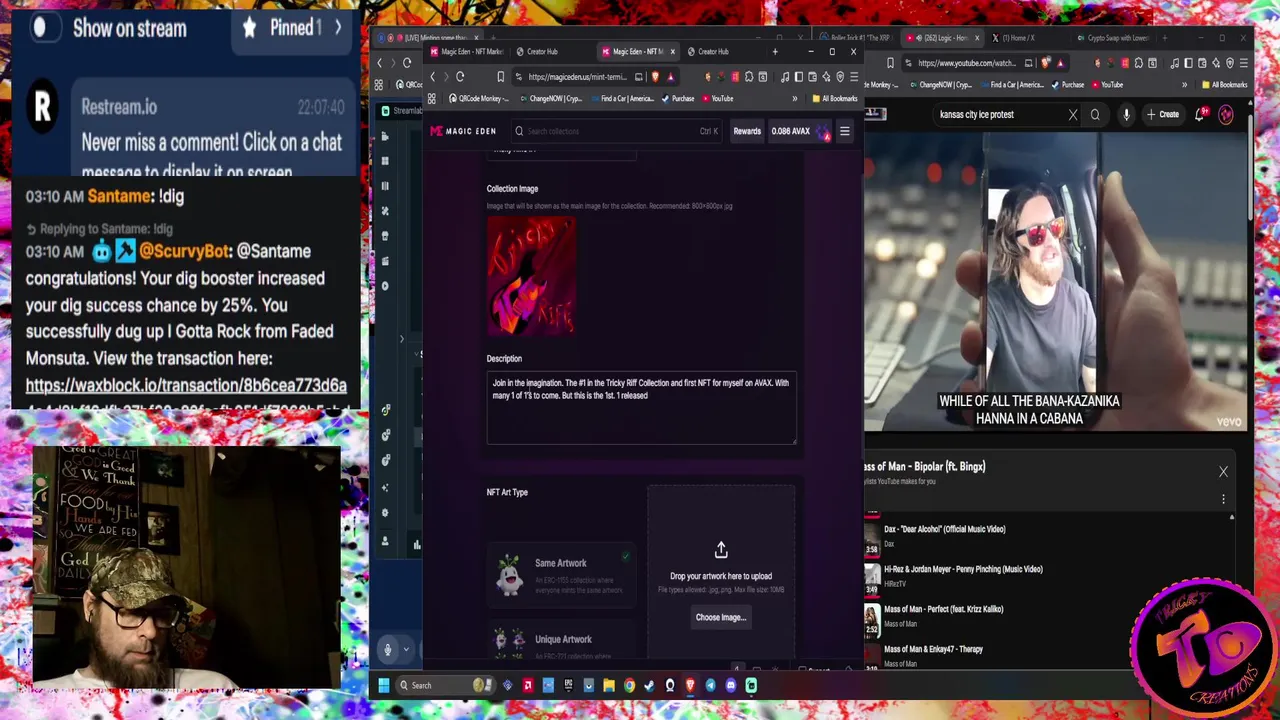Viewport: 1280px width, 720px height.
Task: Open YouTube notifications bell
Action: coord(1201,114)
